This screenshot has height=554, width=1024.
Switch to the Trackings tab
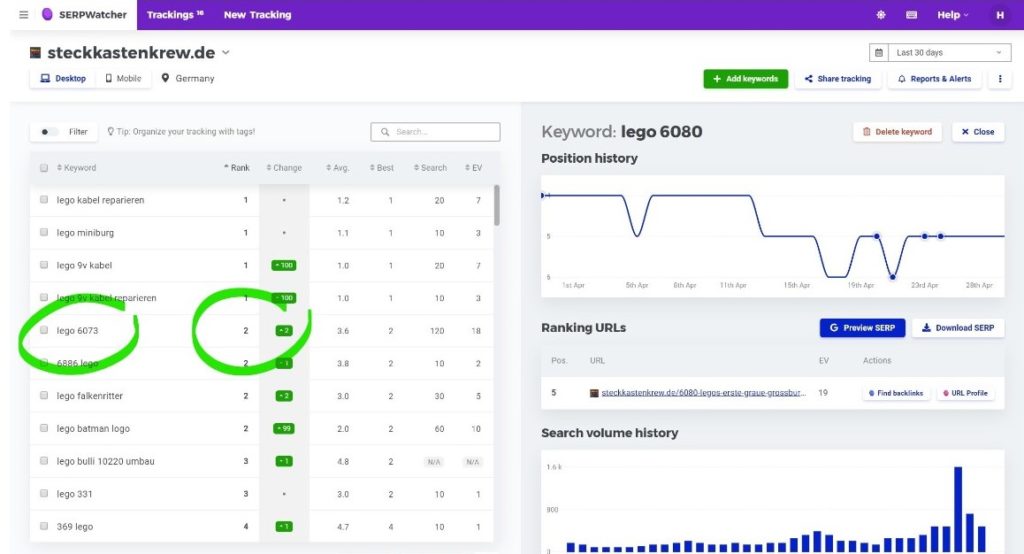[175, 14]
